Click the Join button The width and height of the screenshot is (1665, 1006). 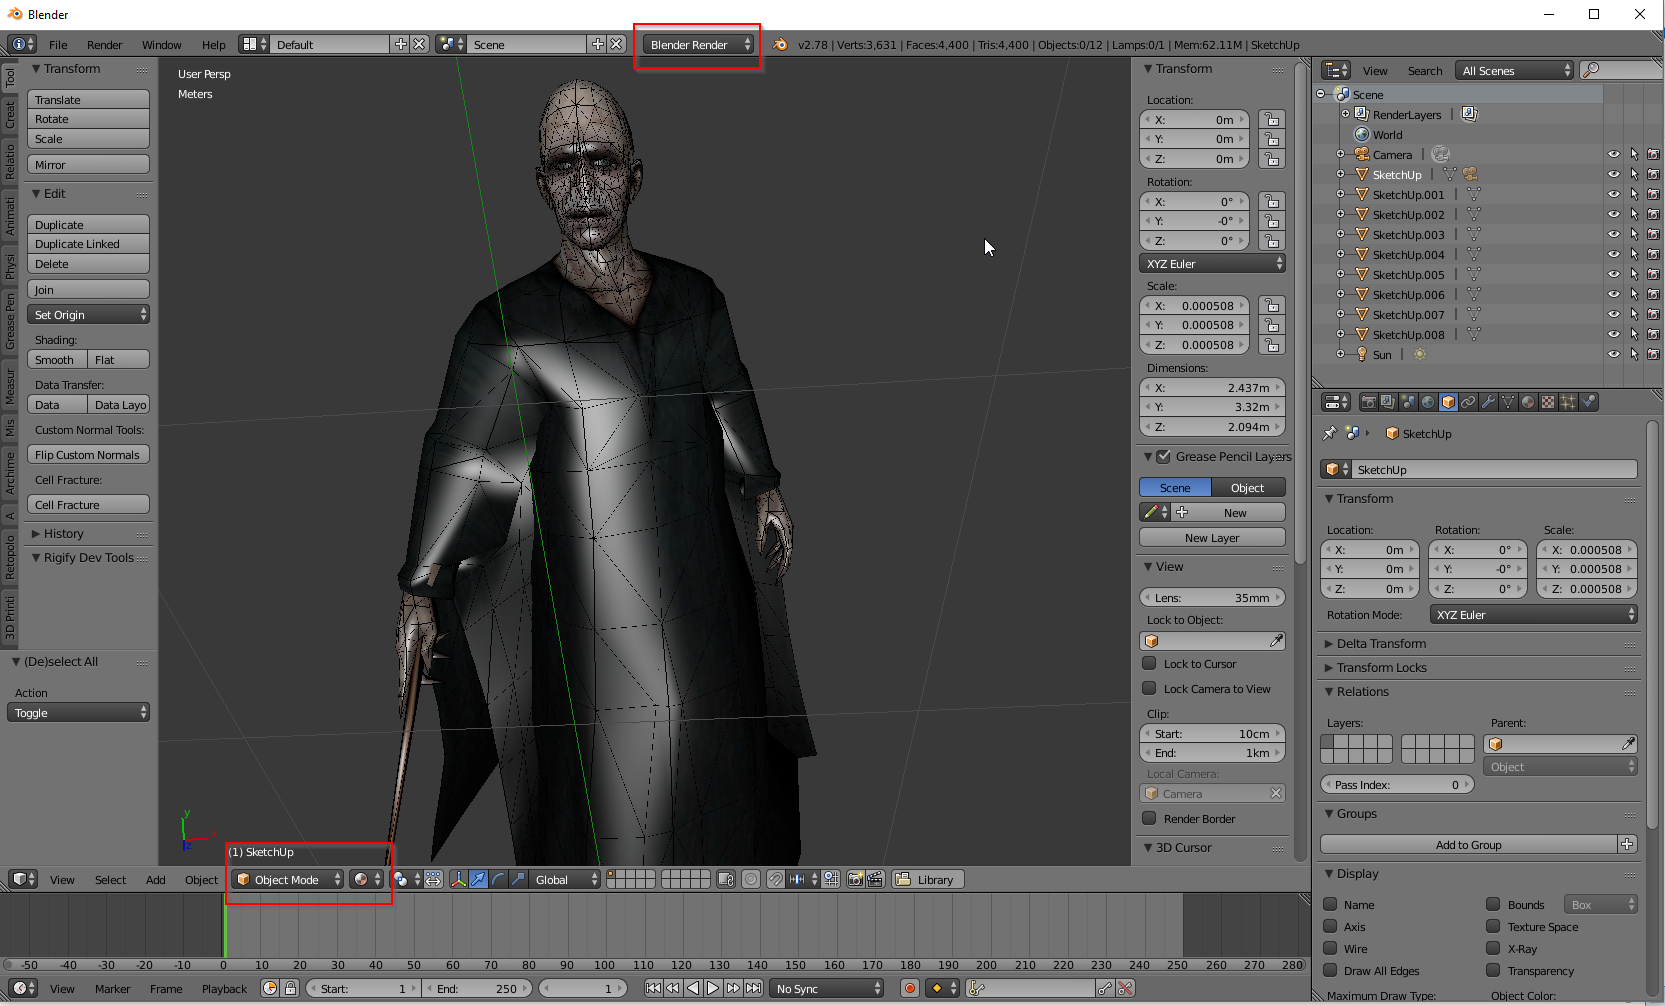[88, 289]
